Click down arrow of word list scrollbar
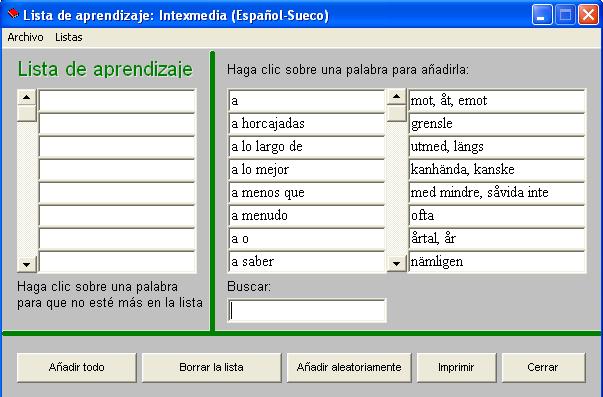 (396, 264)
